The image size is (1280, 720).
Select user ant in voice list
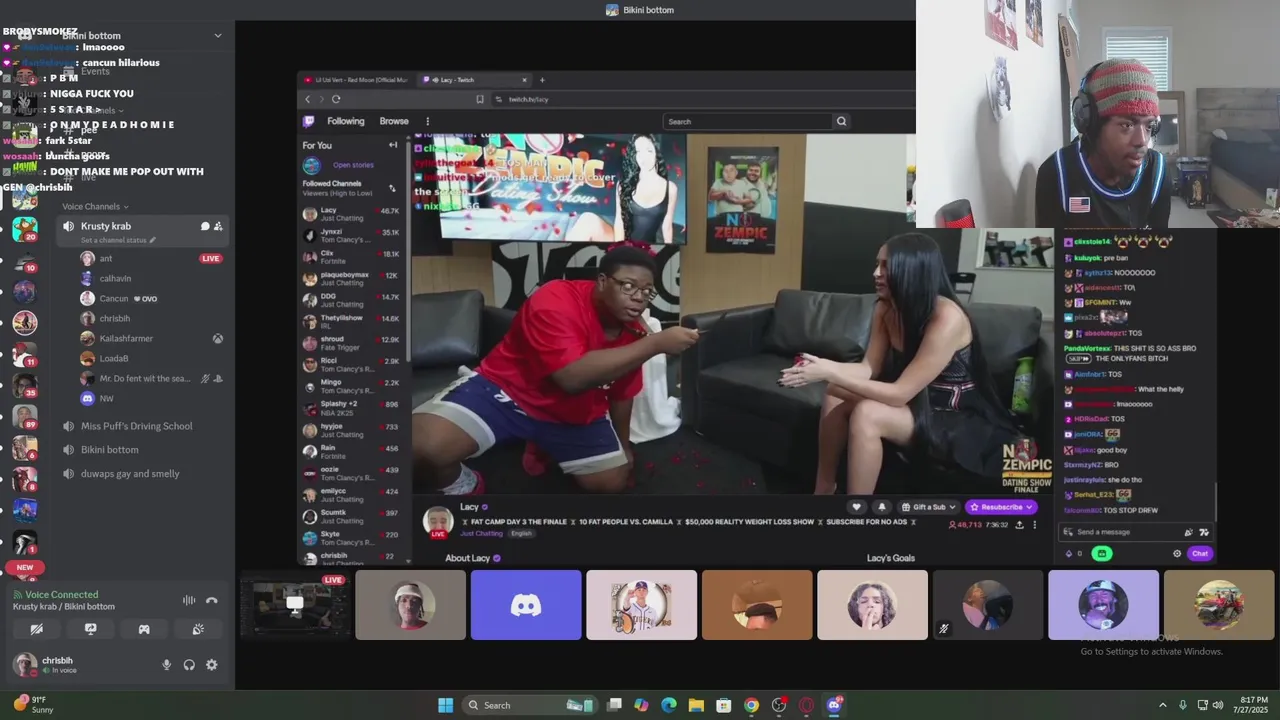(105, 258)
